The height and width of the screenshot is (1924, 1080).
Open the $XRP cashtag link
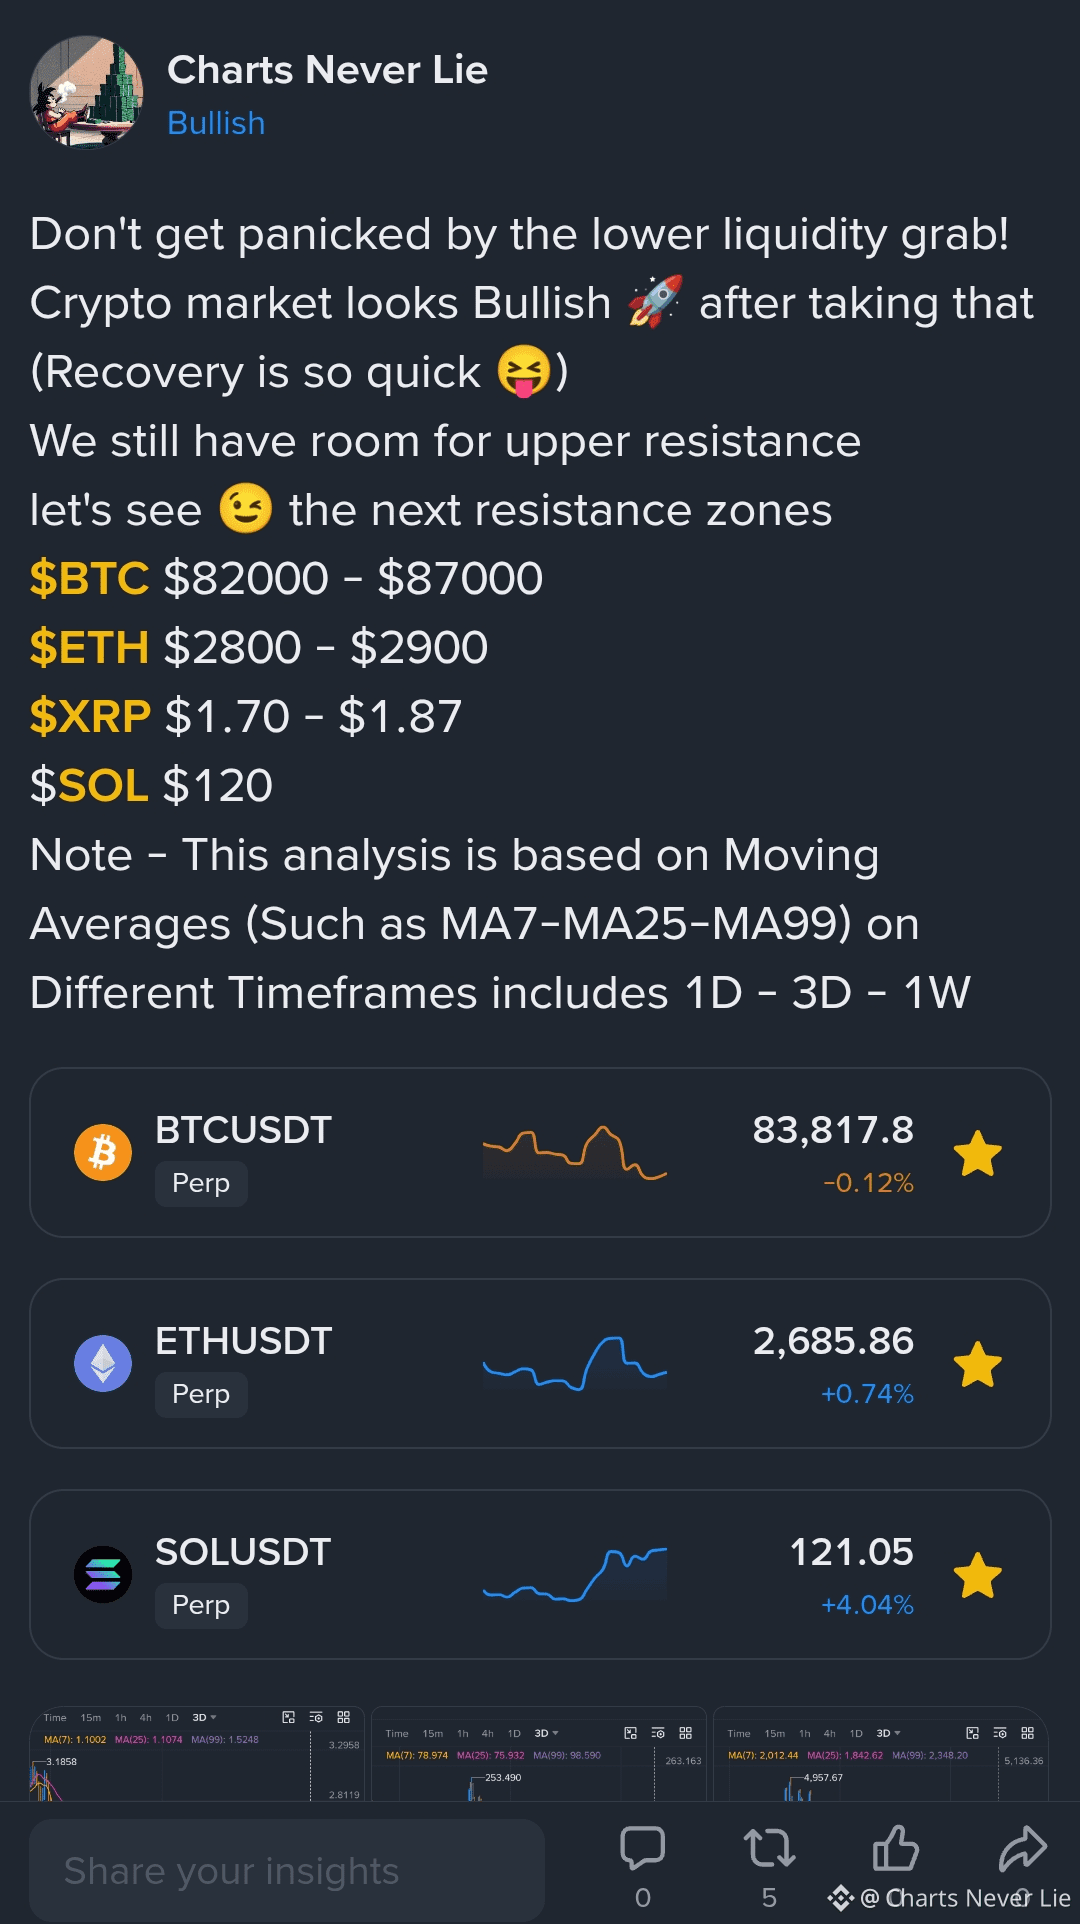pyautogui.click(x=90, y=716)
